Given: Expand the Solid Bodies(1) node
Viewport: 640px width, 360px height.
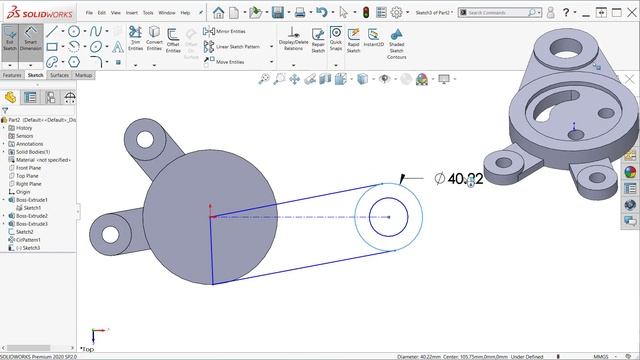Looking at the screenshot, I should click(4, 152).
